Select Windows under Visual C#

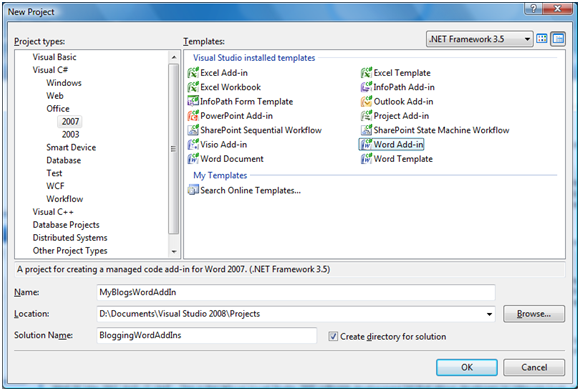64,83
